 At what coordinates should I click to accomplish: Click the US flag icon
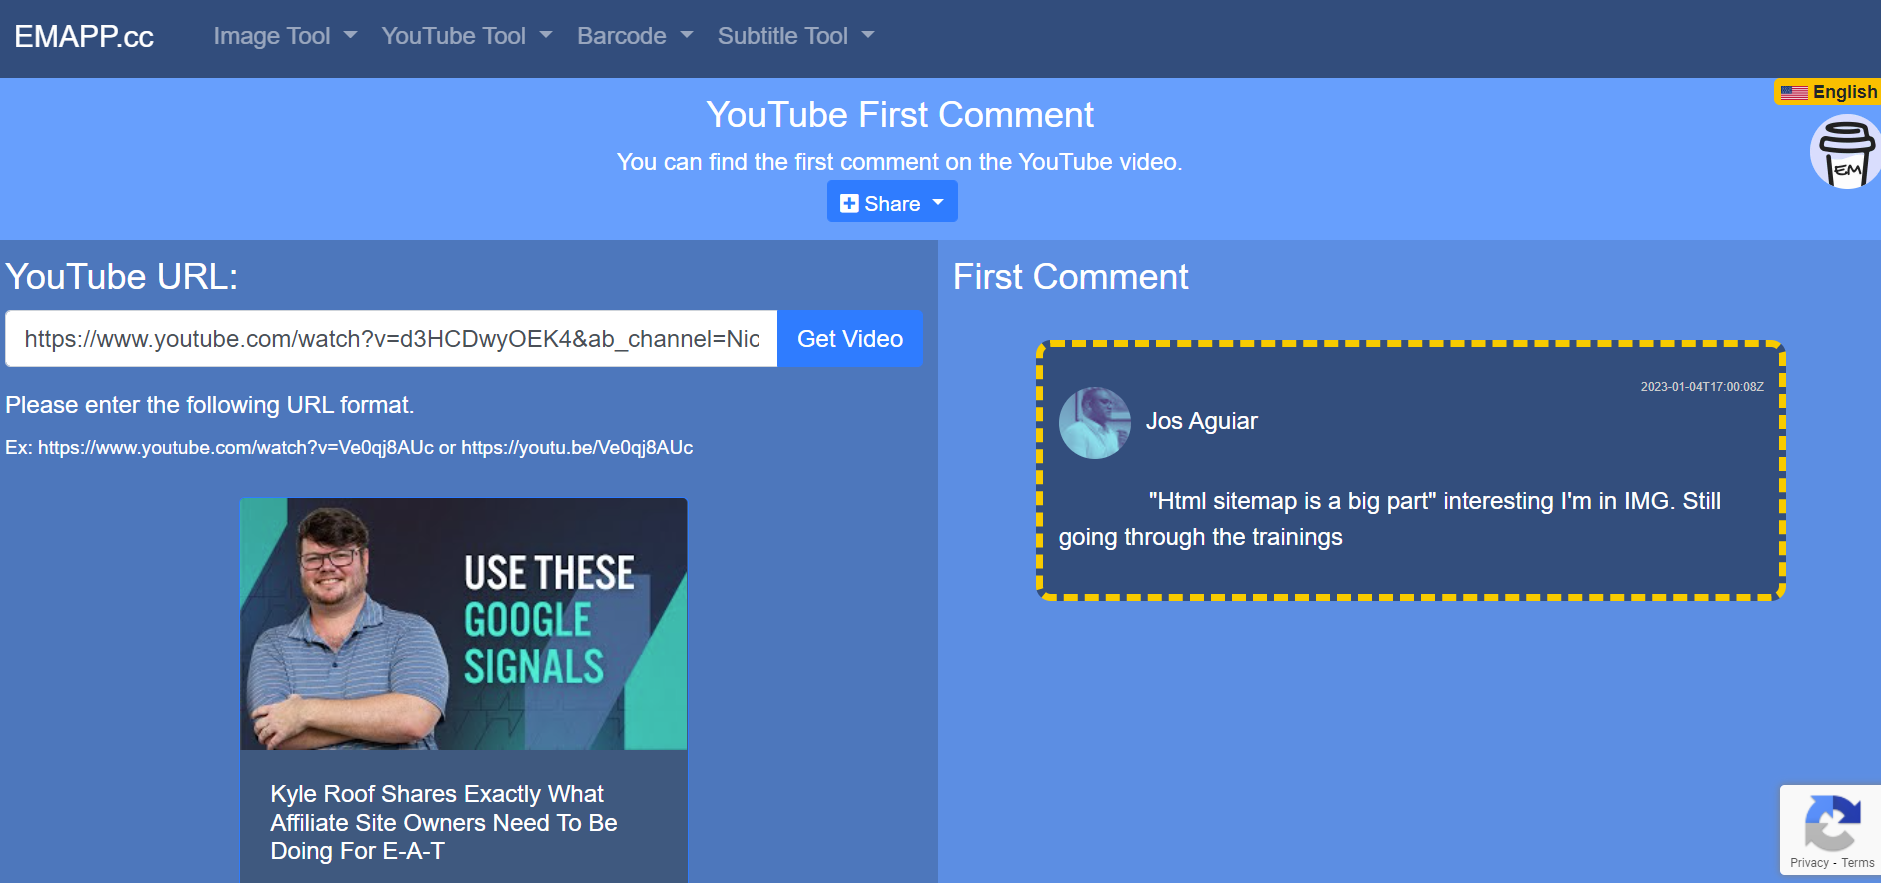tap(1794, 93)
